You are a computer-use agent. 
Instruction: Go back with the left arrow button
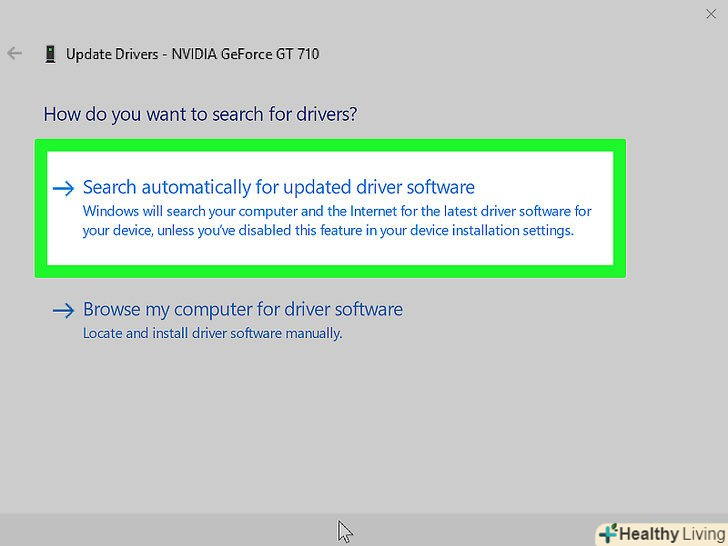[x=14, y=53]
